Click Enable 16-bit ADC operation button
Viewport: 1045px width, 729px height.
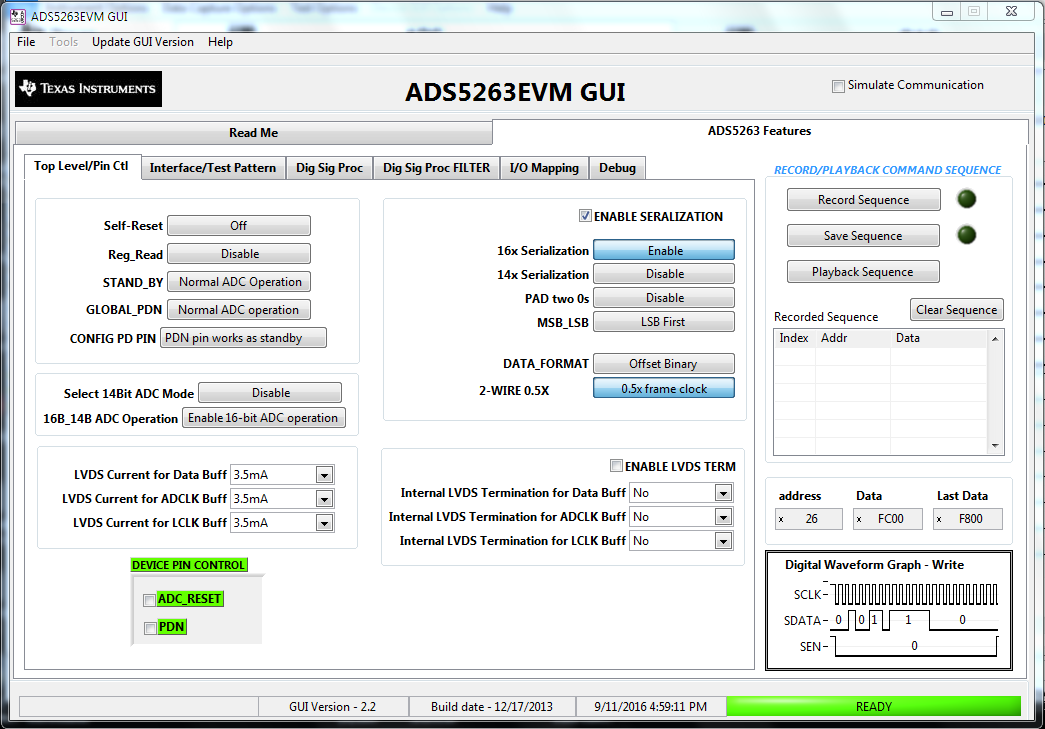[x=264, y=418]
